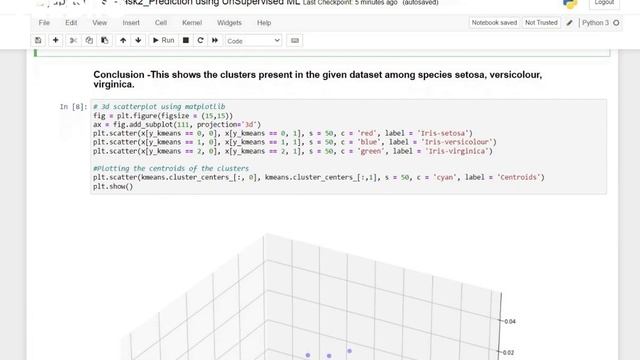The width and height of the screenshot is (640, 360).
Task: Save the notebook with the floppy disk icon
Action: click(38, 40)
